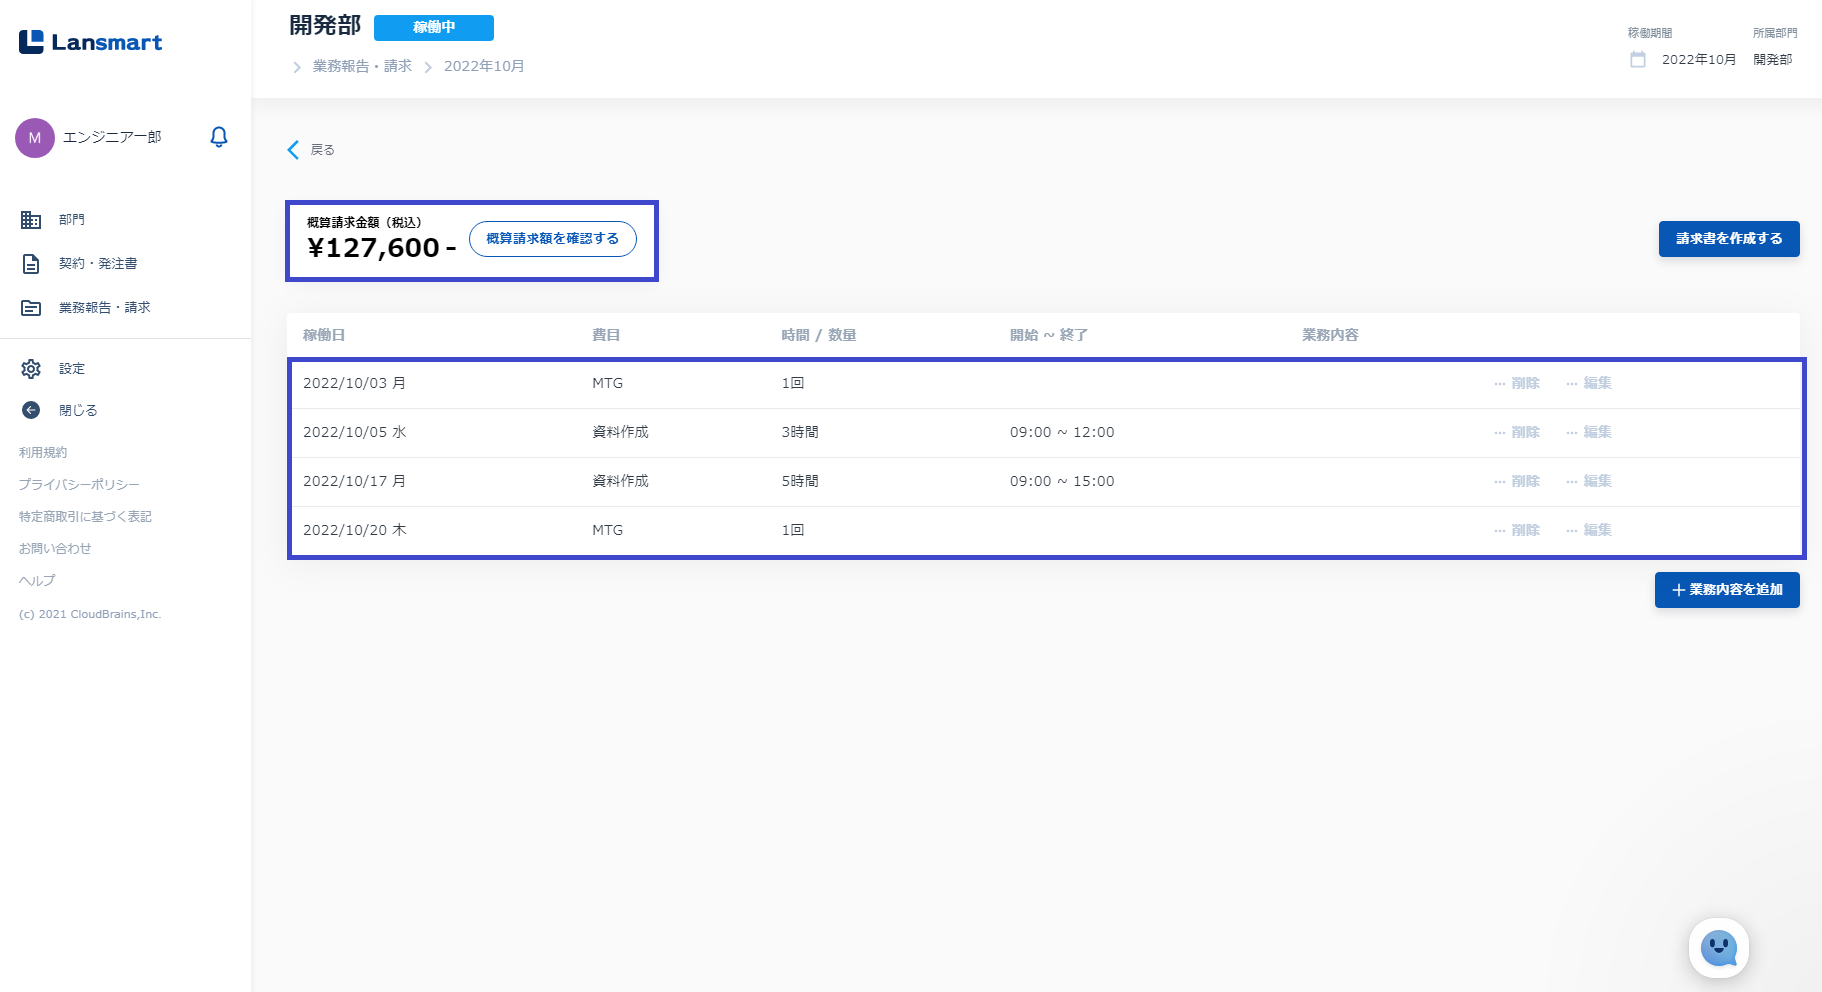Image resolution: width=1822 pixels, height=992 pixels.
Task: Click the 5時間 quantity cell
Action: click(x=800, y=481)
